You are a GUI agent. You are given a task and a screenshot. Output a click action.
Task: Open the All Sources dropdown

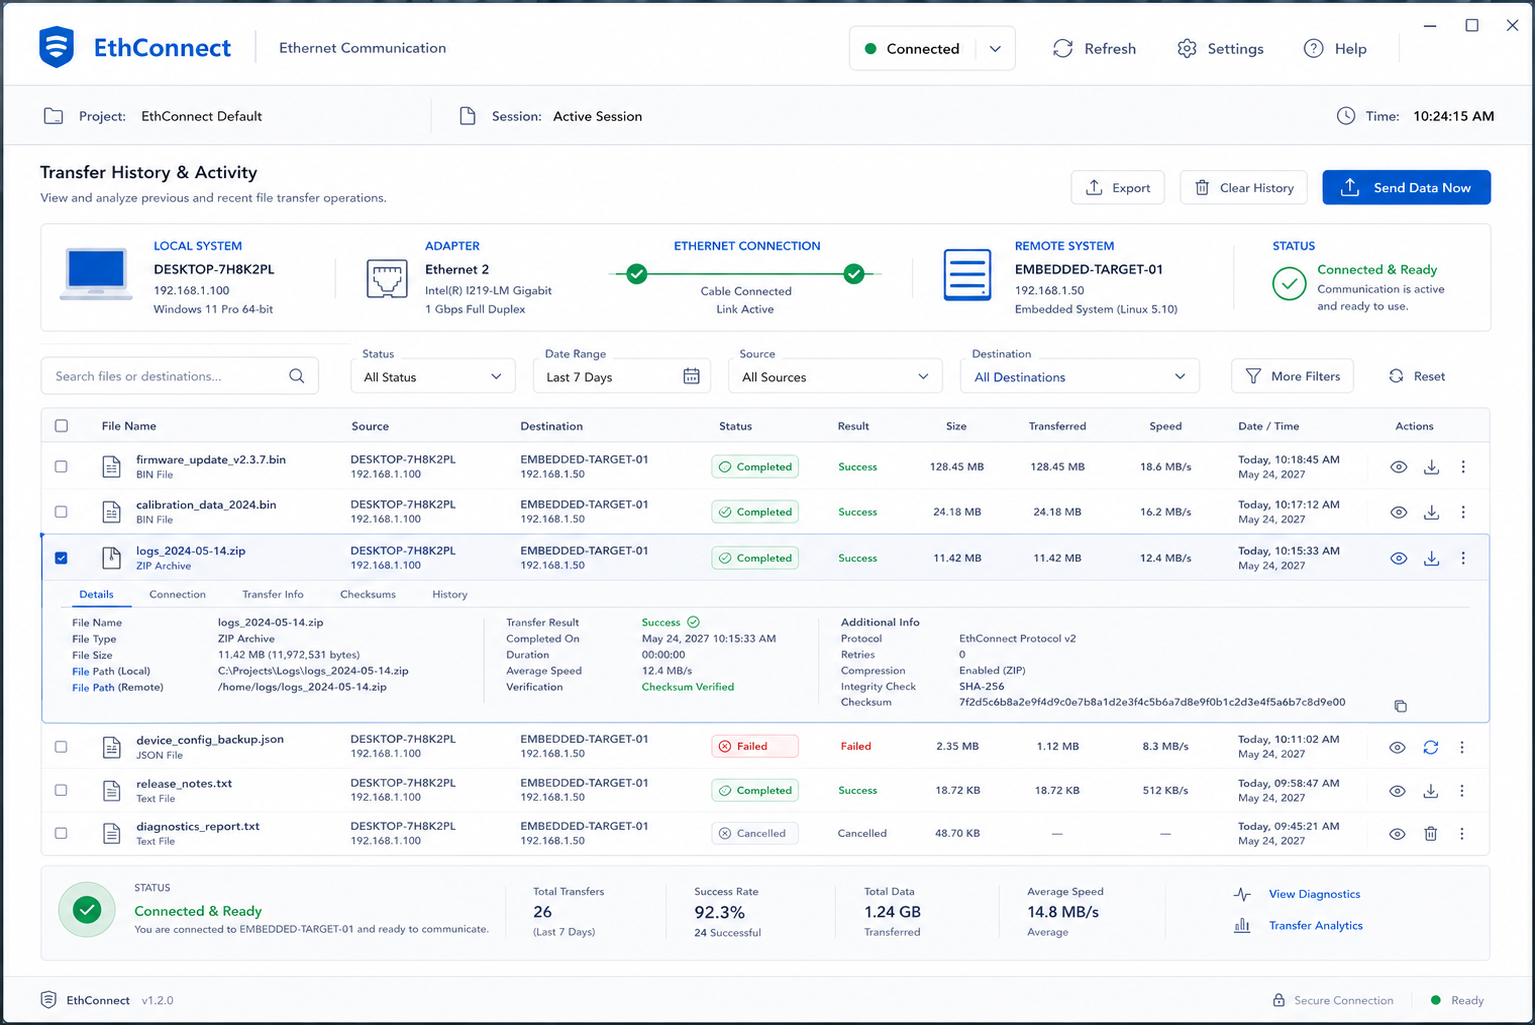836,376
